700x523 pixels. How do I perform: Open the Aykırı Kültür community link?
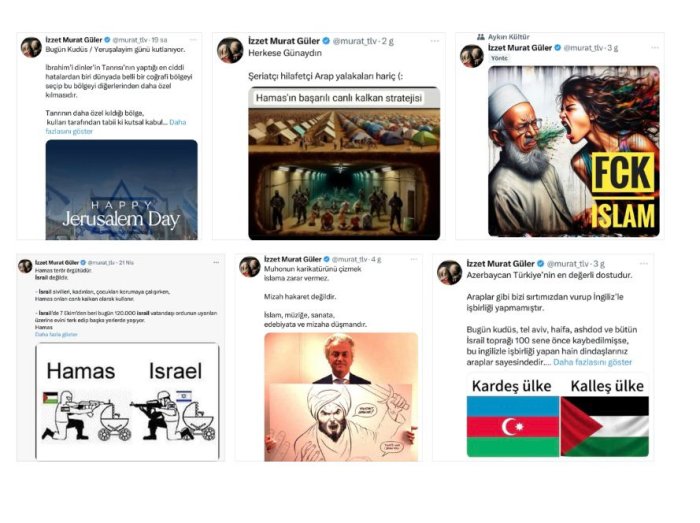click(508, 37)
